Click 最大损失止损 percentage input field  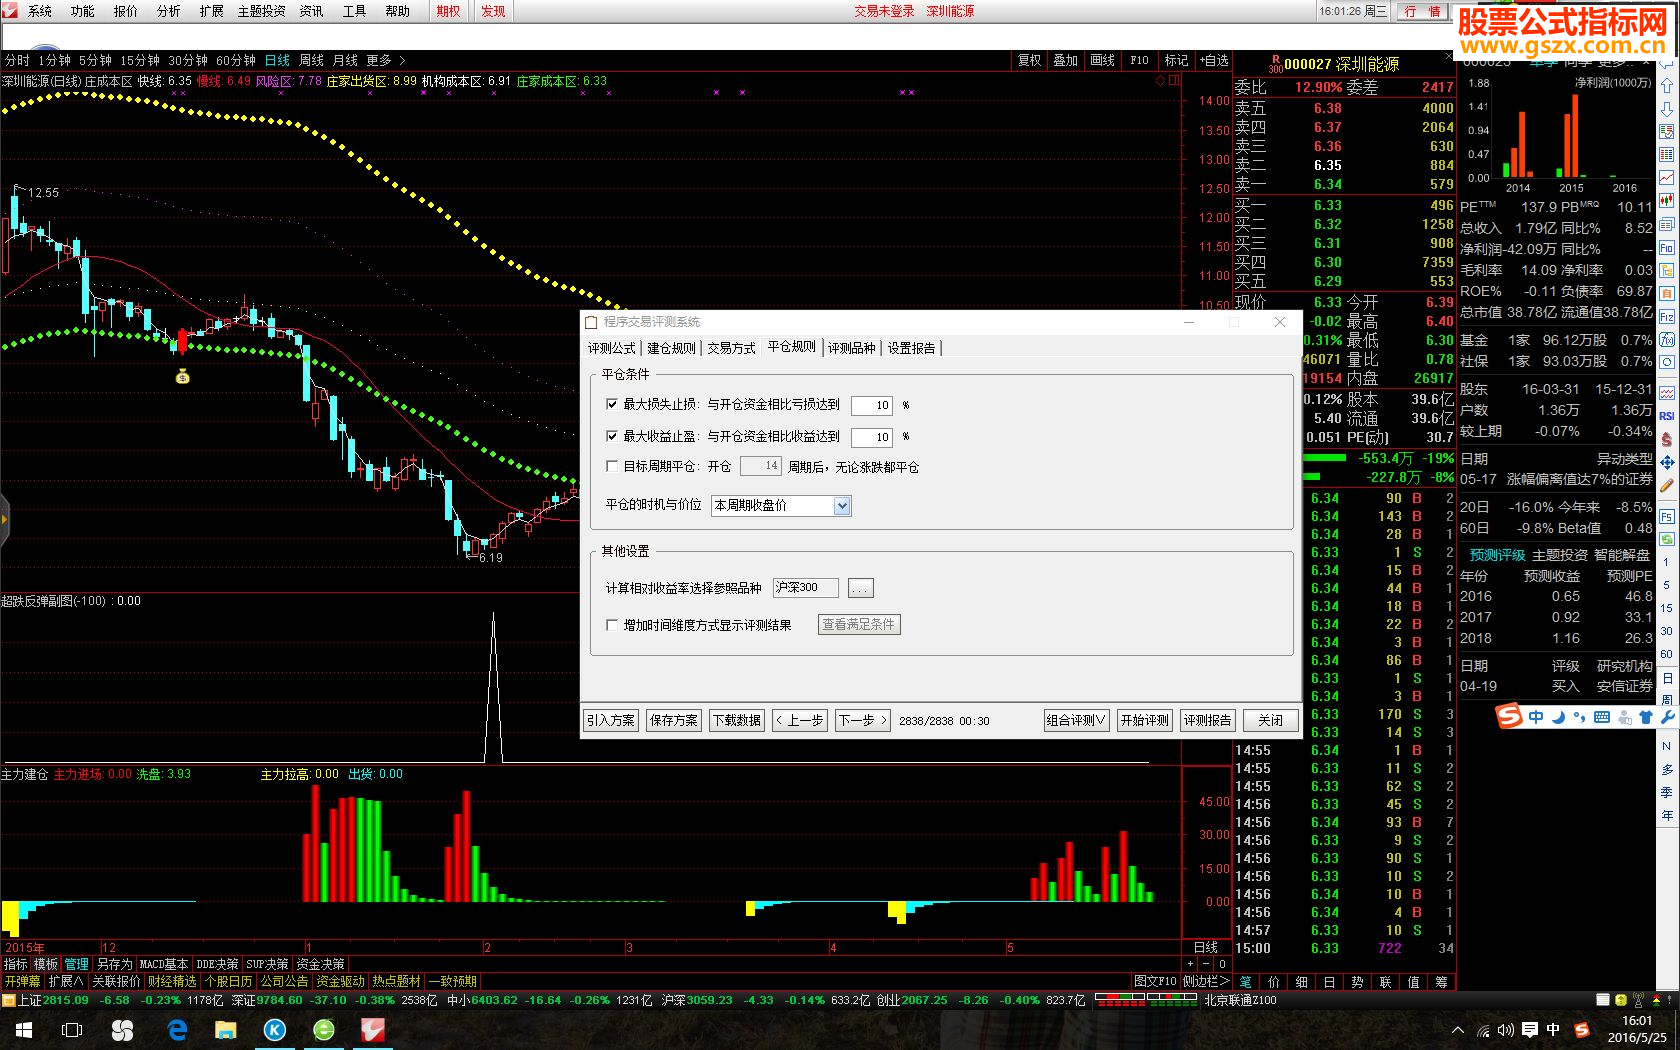(x=872, y=405)
